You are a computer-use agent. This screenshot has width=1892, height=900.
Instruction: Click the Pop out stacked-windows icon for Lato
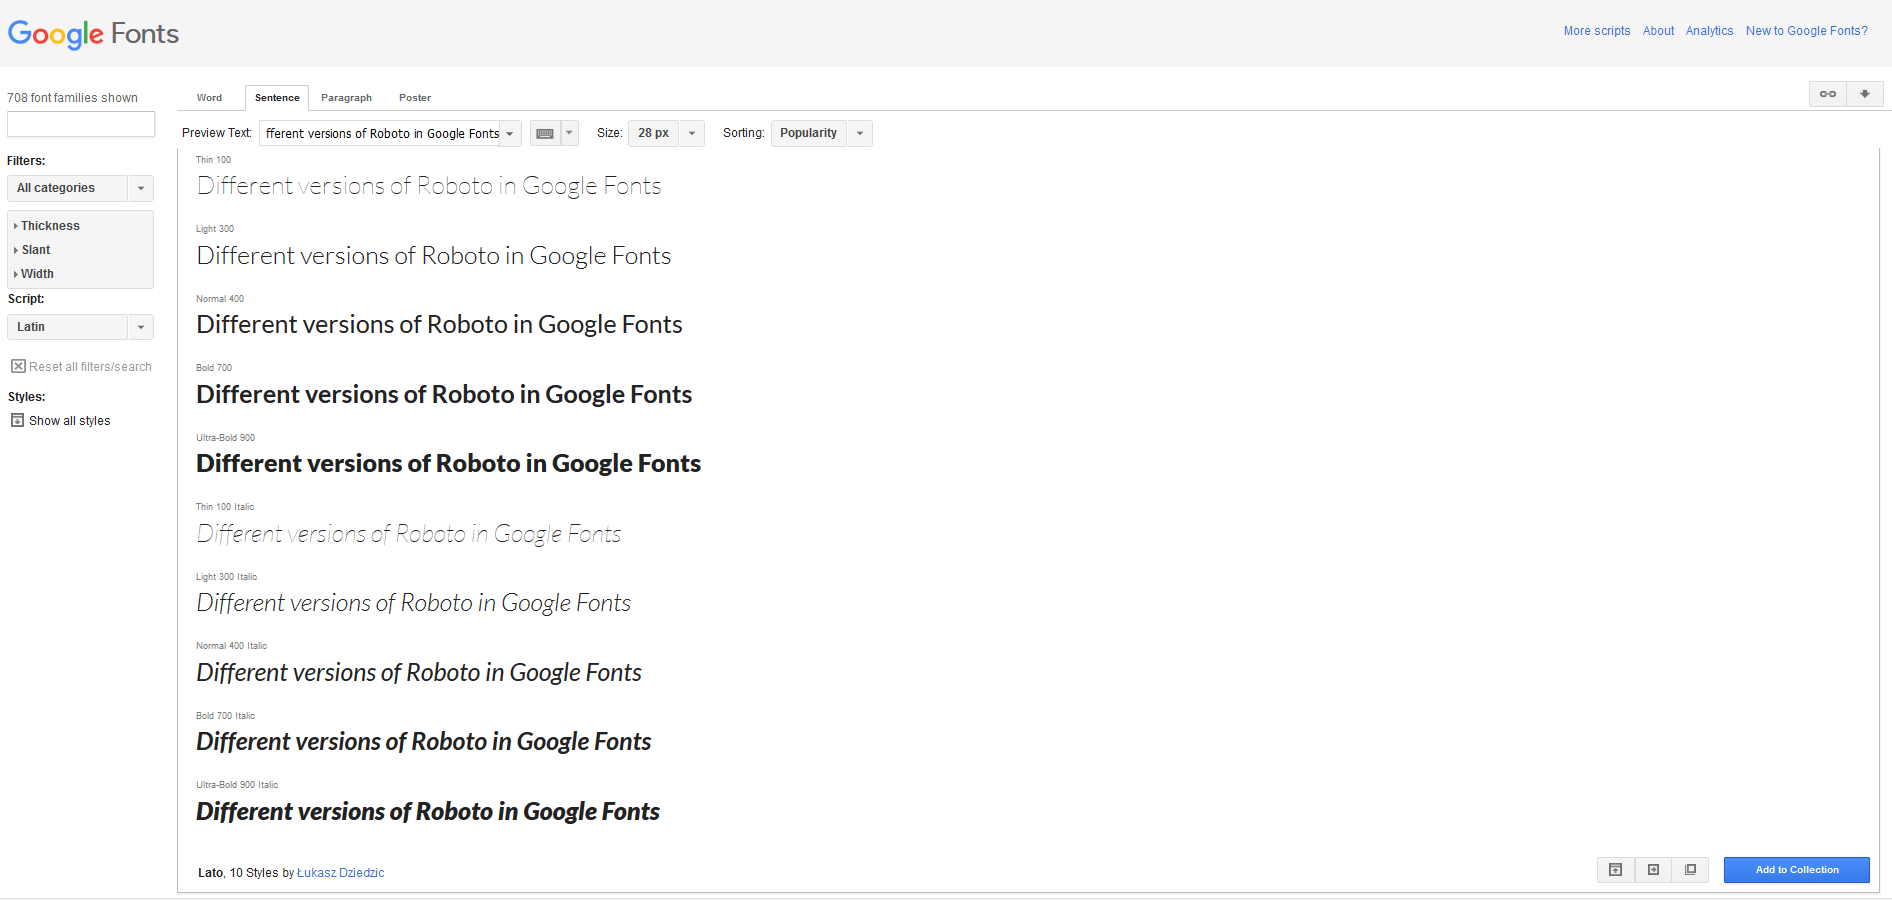[1690, 870]
